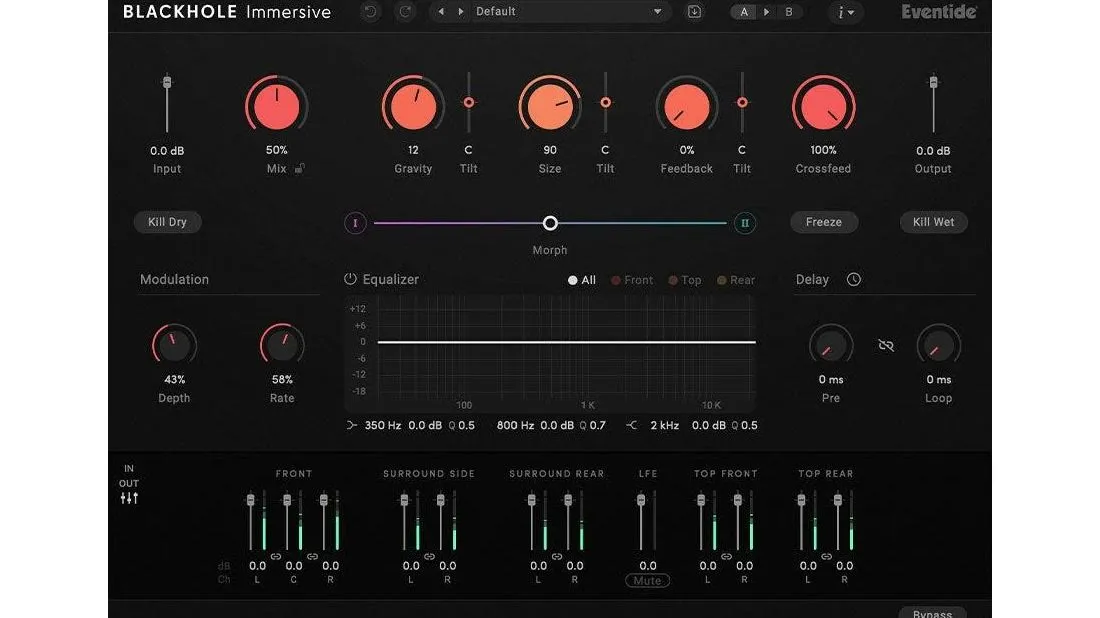The image size is (1100, 618).
Task: Click the Eventide logo
Action: (x=939, y=12)
